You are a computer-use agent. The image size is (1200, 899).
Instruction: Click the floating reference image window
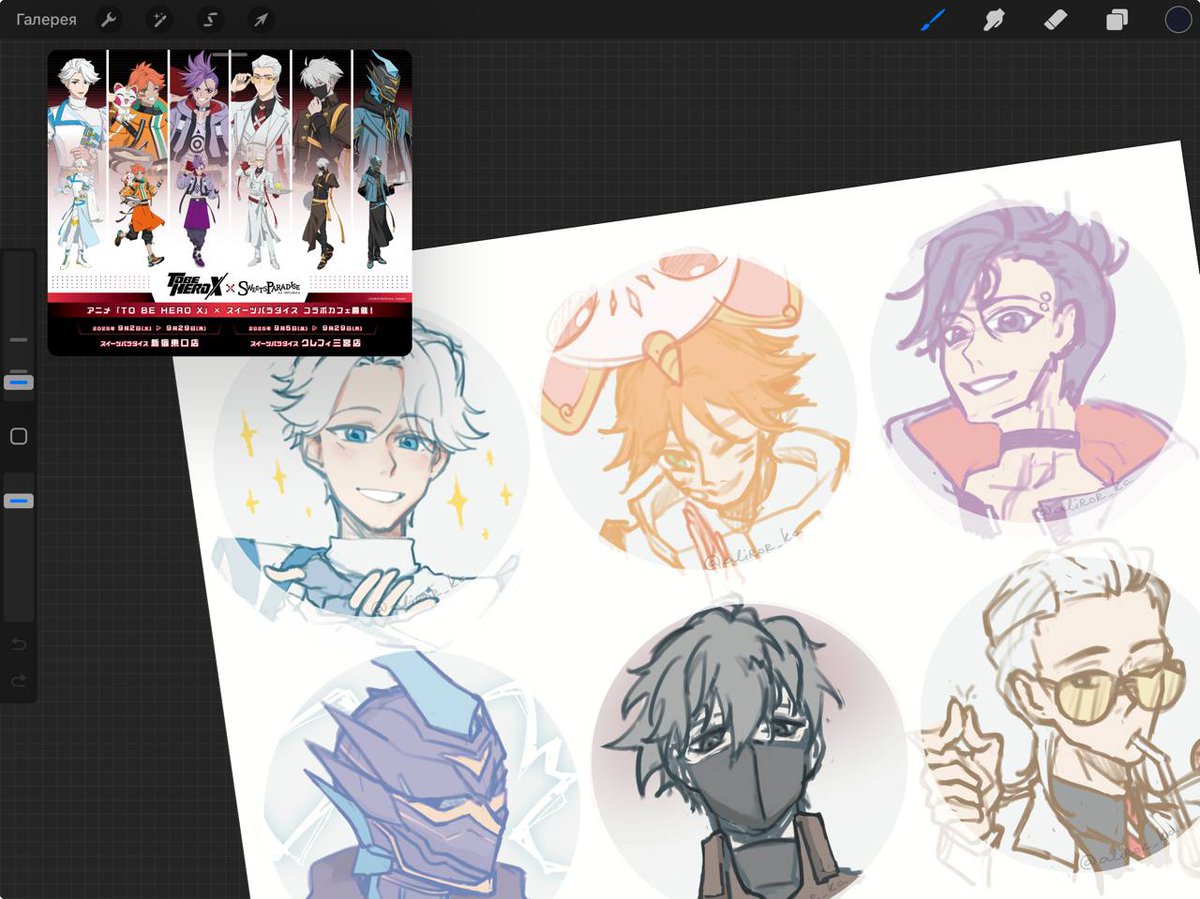230,203
